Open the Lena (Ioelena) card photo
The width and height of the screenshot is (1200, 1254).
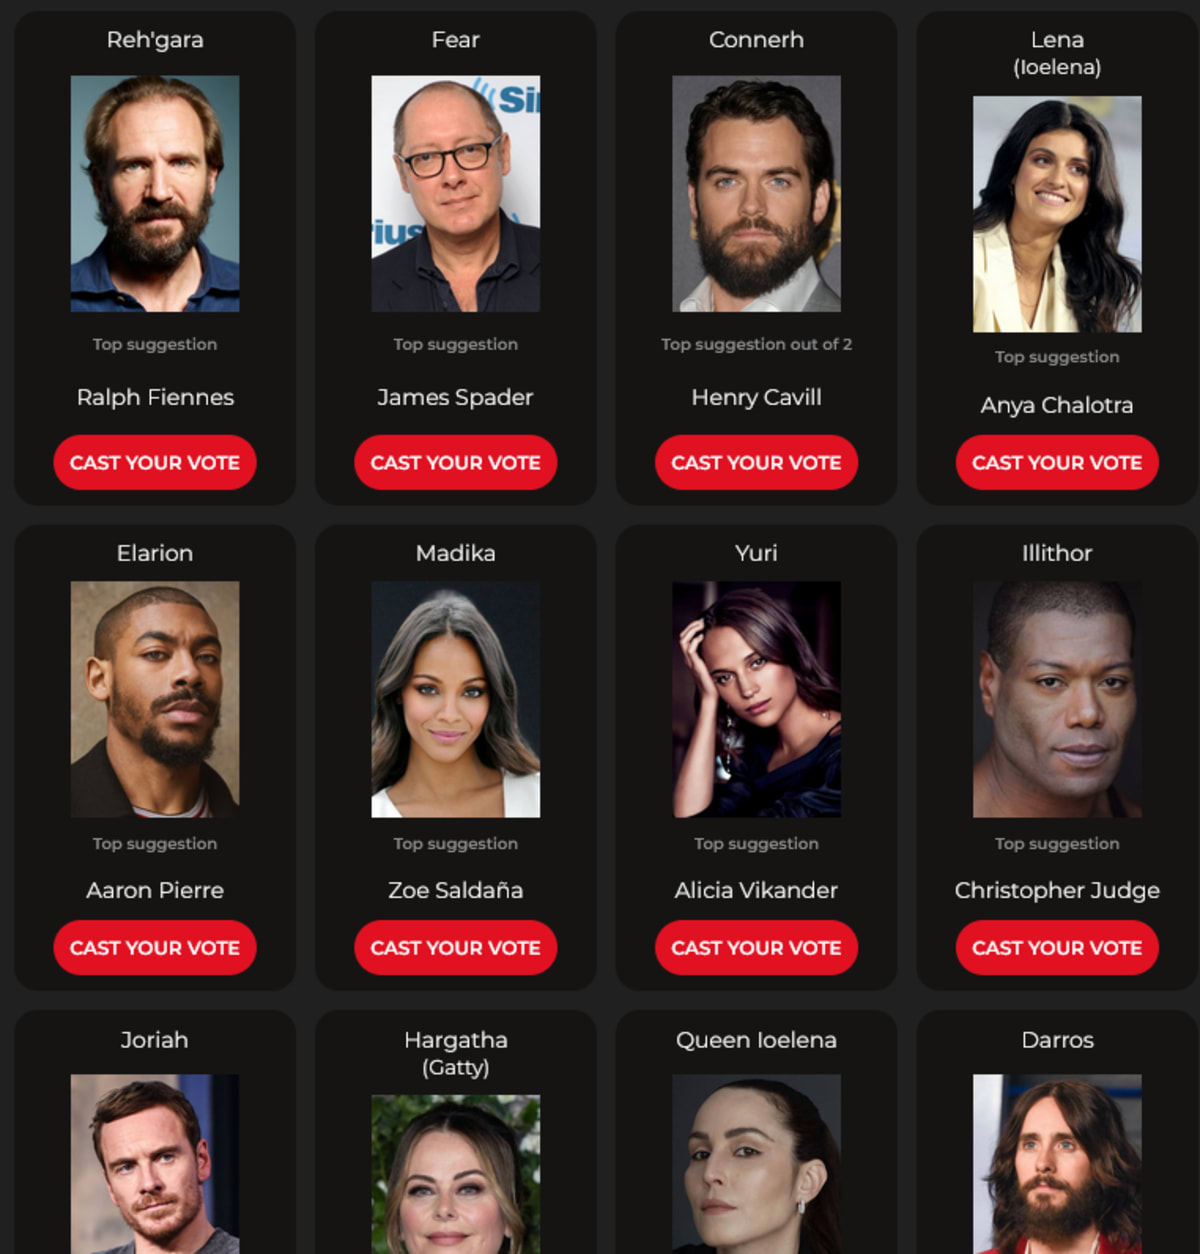coord(1057,214)
